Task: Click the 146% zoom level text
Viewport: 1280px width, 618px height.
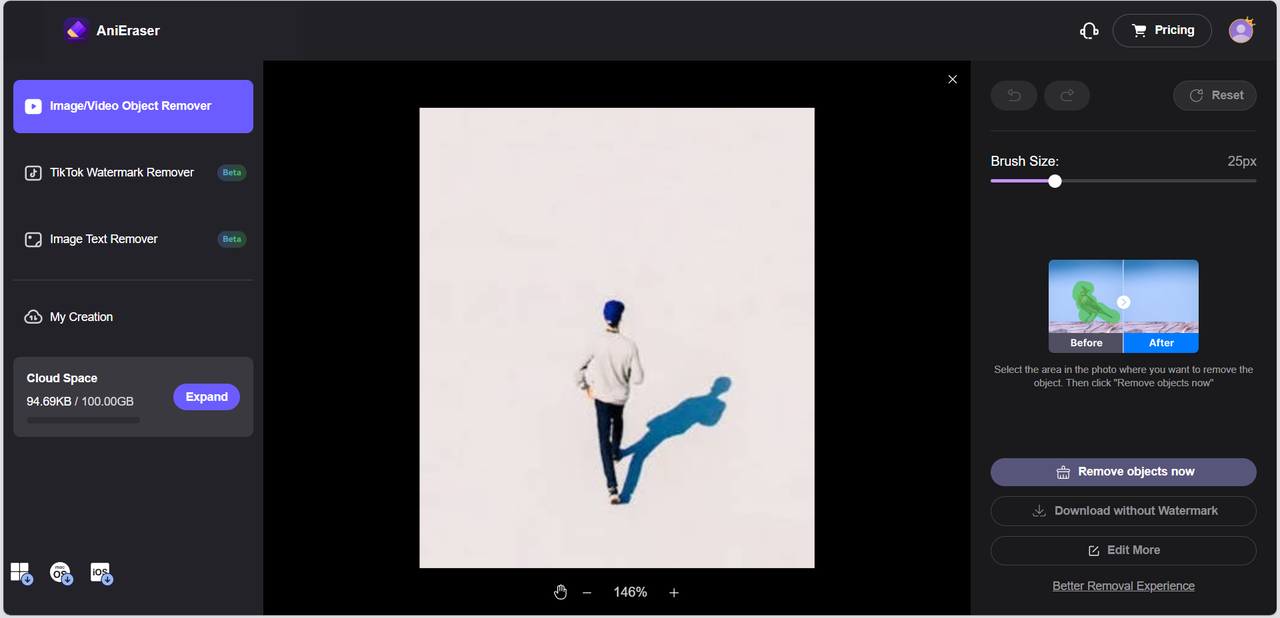Action: click(630, 592)
